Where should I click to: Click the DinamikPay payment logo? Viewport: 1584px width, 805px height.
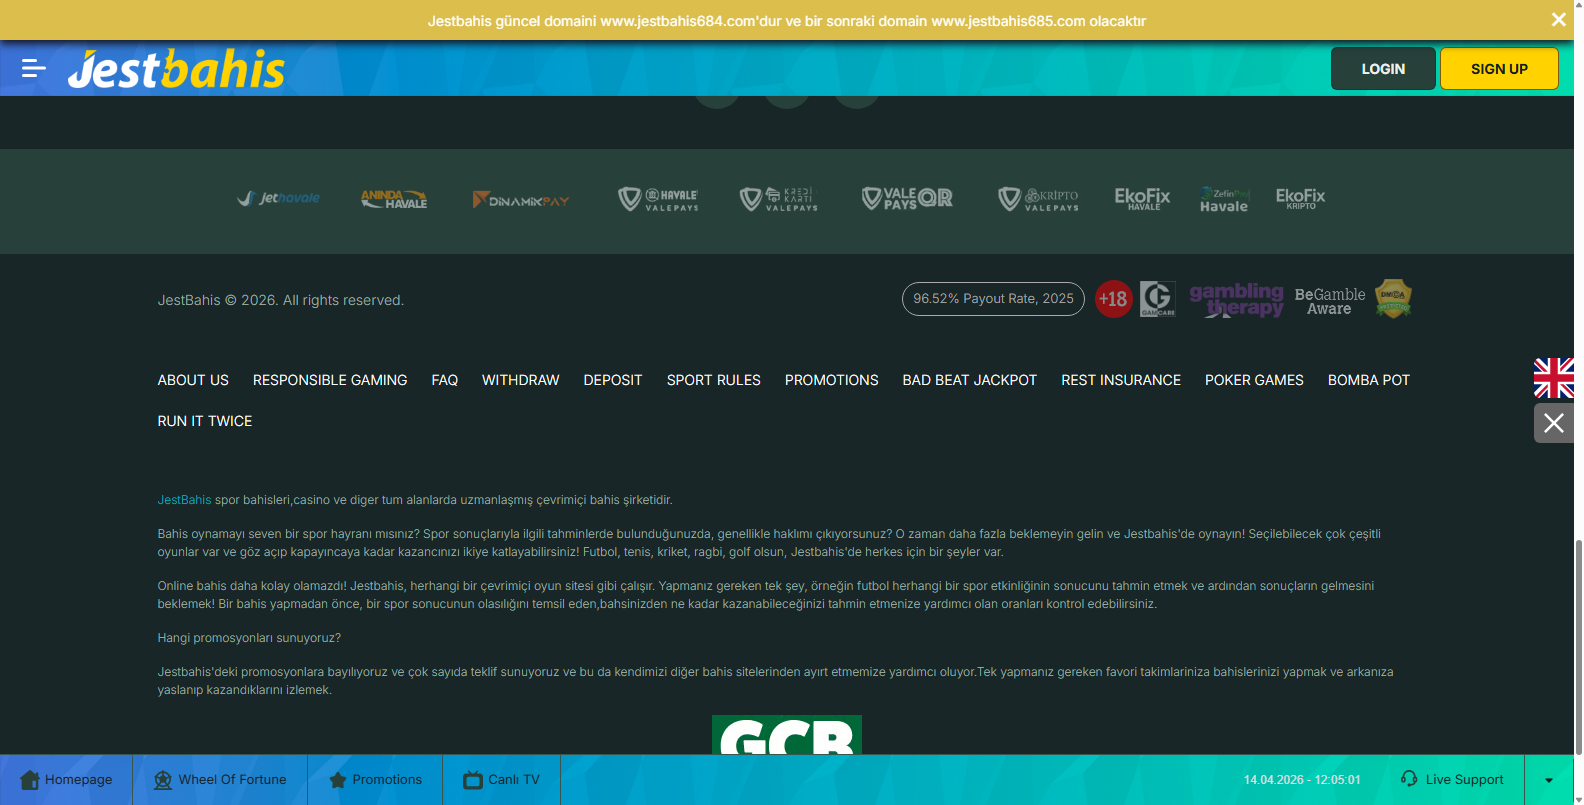coord(521,200)
